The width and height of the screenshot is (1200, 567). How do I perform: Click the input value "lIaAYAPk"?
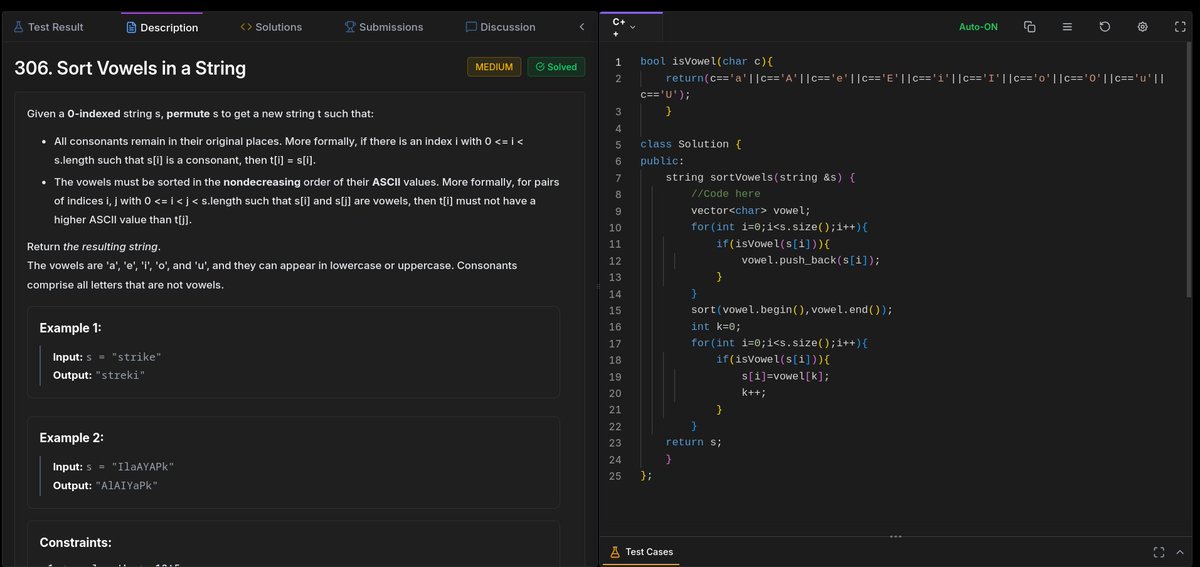click(x=142, y=467)
